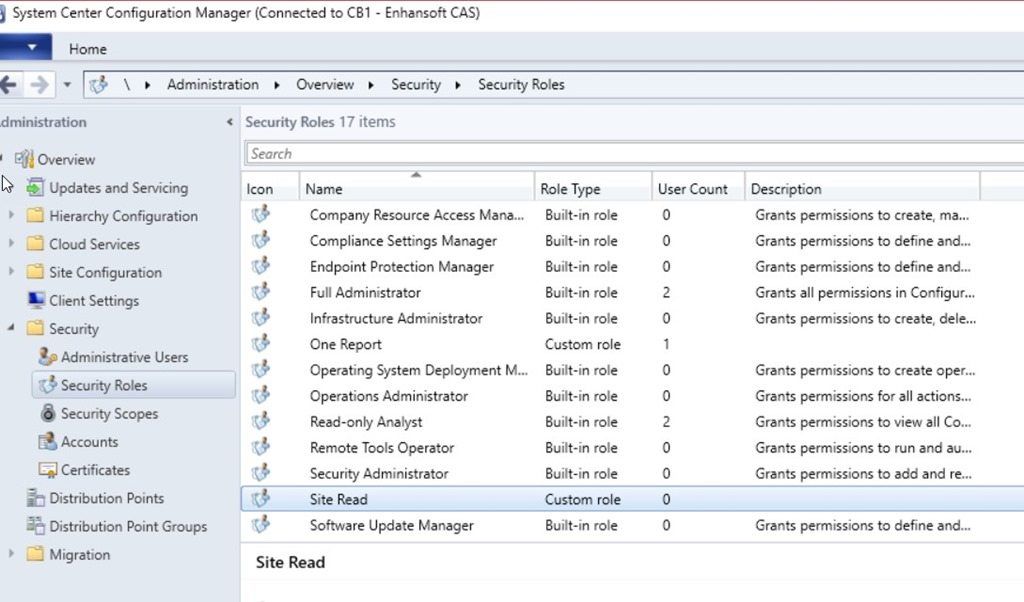Screen dimensions: 1024x602
Task: Open the blue application menu dropdown
Action: coord(26,48)
